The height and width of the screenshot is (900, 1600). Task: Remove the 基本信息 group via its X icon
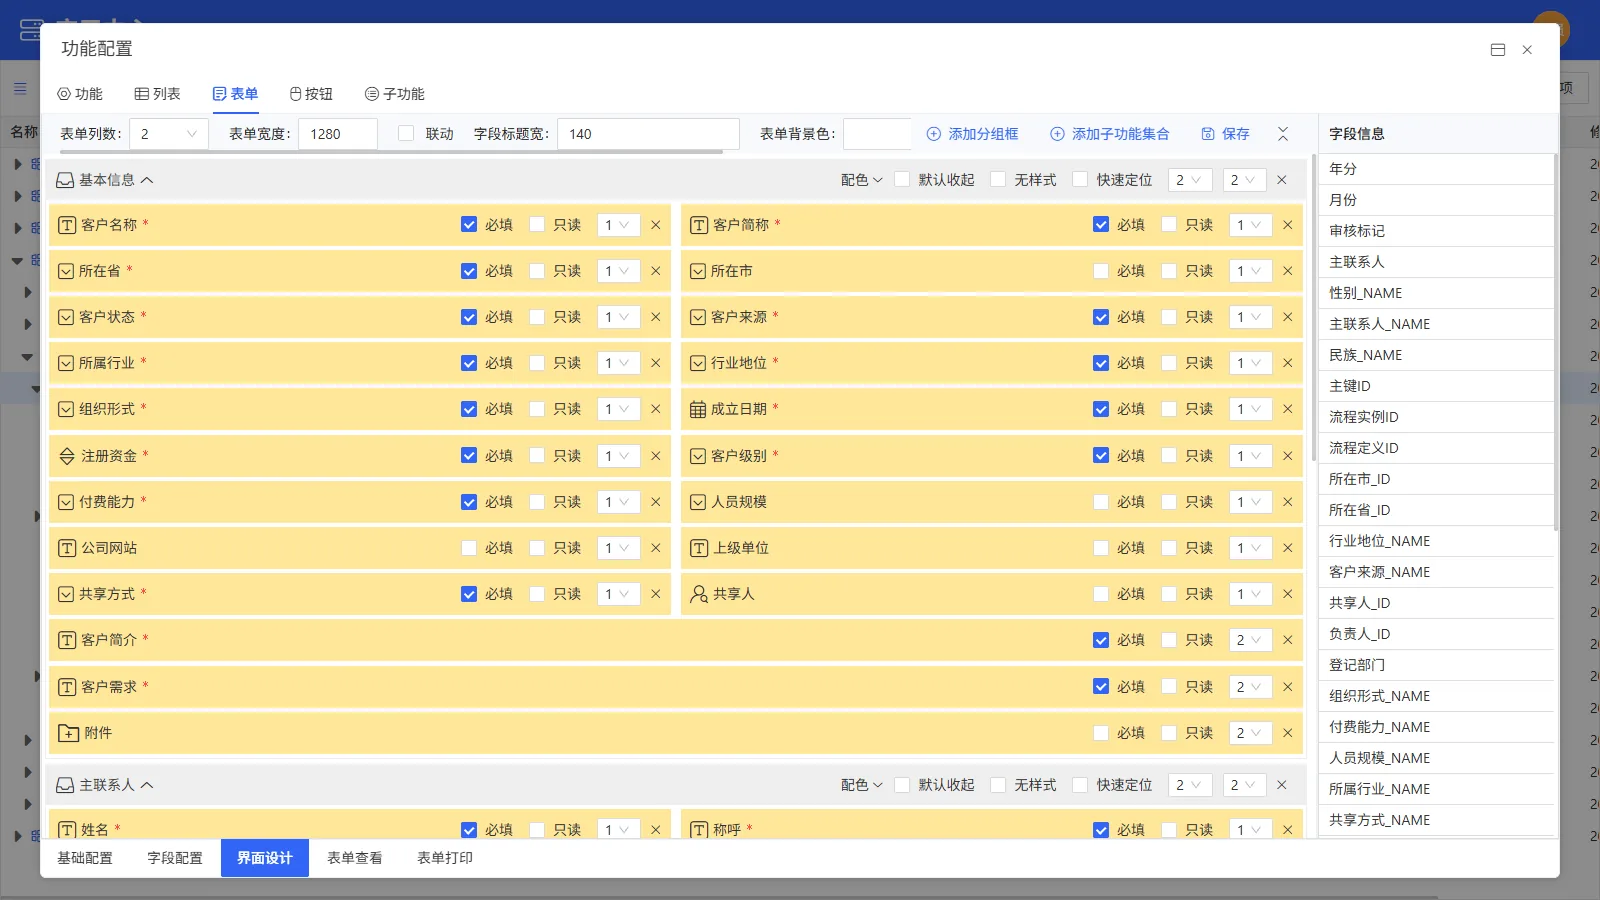1282,180
